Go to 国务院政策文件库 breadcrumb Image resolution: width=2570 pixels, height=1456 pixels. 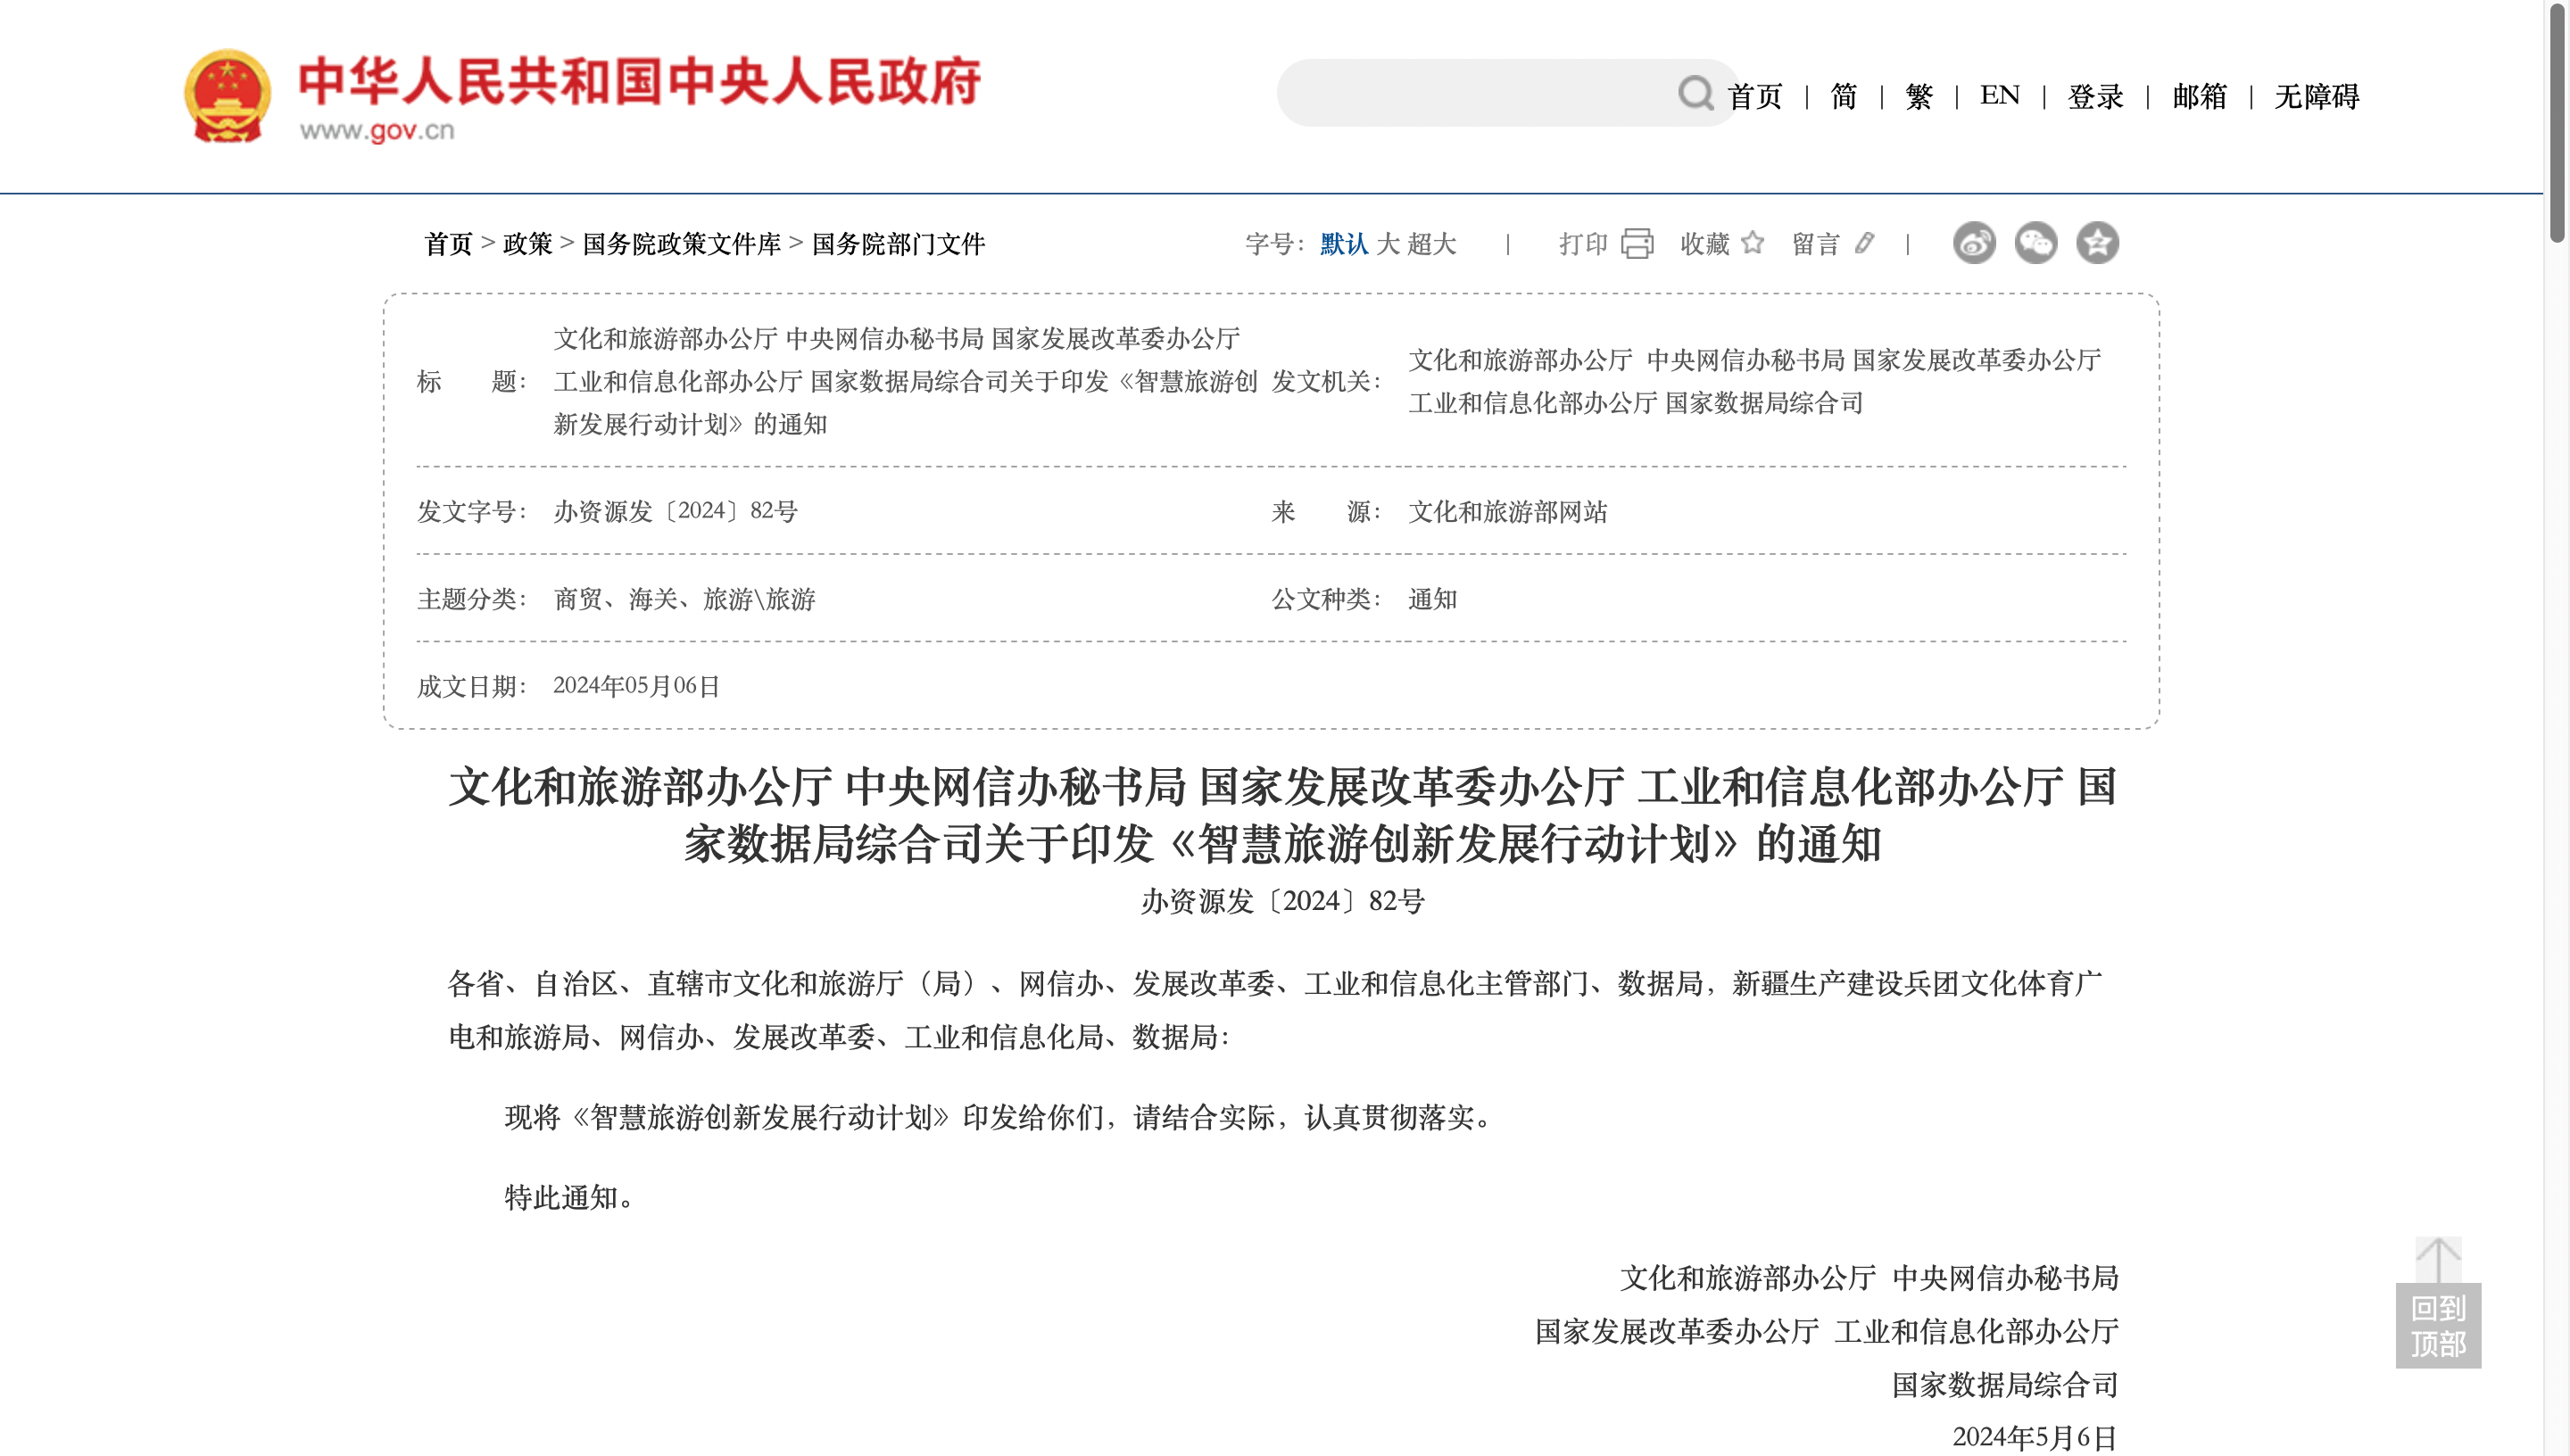click(681, 244)
